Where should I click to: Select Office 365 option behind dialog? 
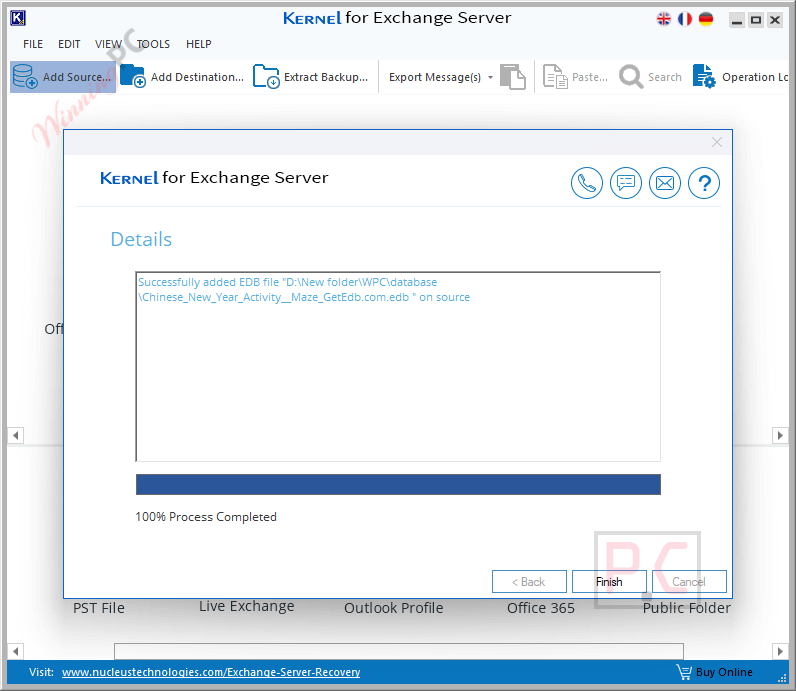click(x=541, y=608)
